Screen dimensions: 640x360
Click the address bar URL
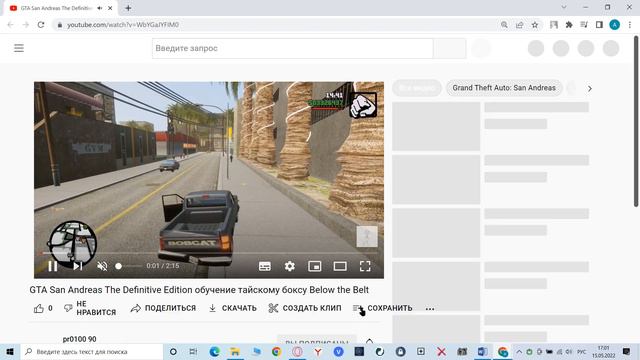[123, 25]
